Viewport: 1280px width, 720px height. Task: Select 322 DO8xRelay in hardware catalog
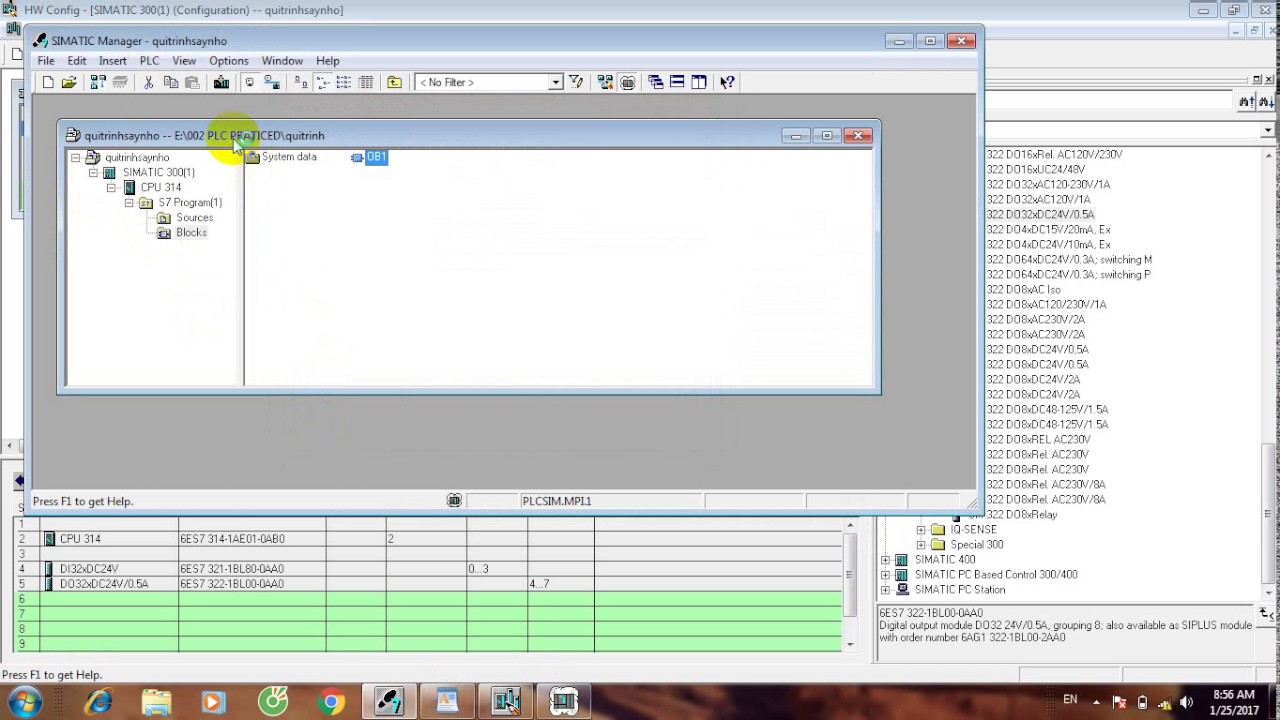[x=1022, y=515]
